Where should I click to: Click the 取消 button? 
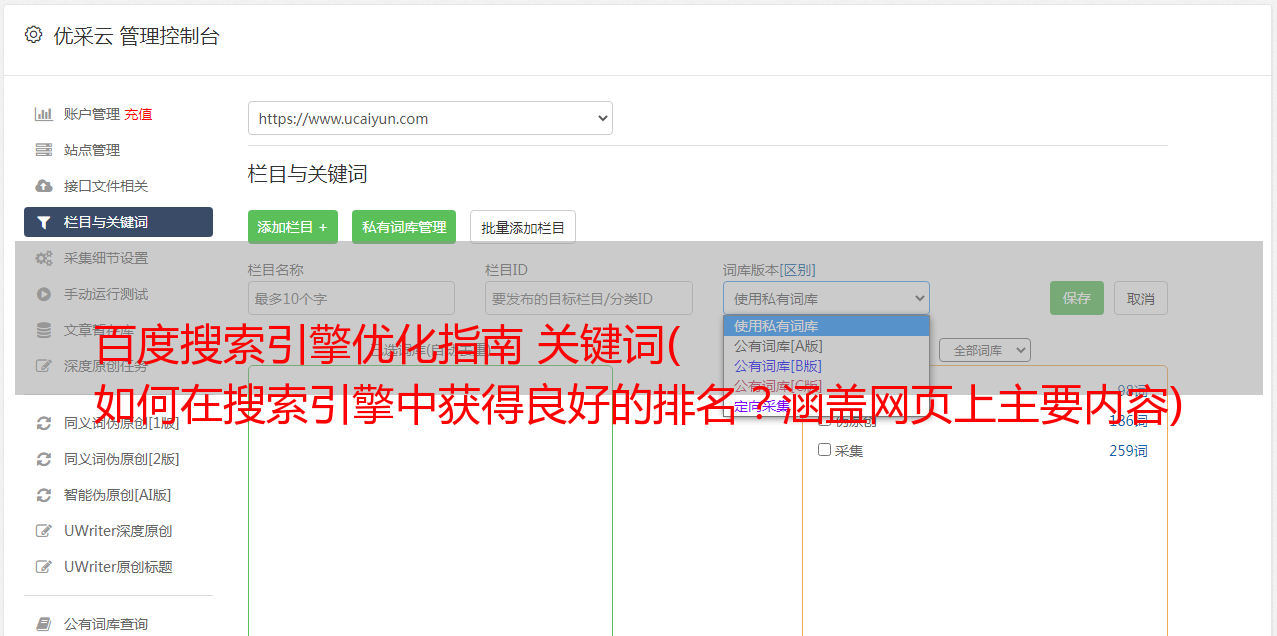(x=1141, y=298)
